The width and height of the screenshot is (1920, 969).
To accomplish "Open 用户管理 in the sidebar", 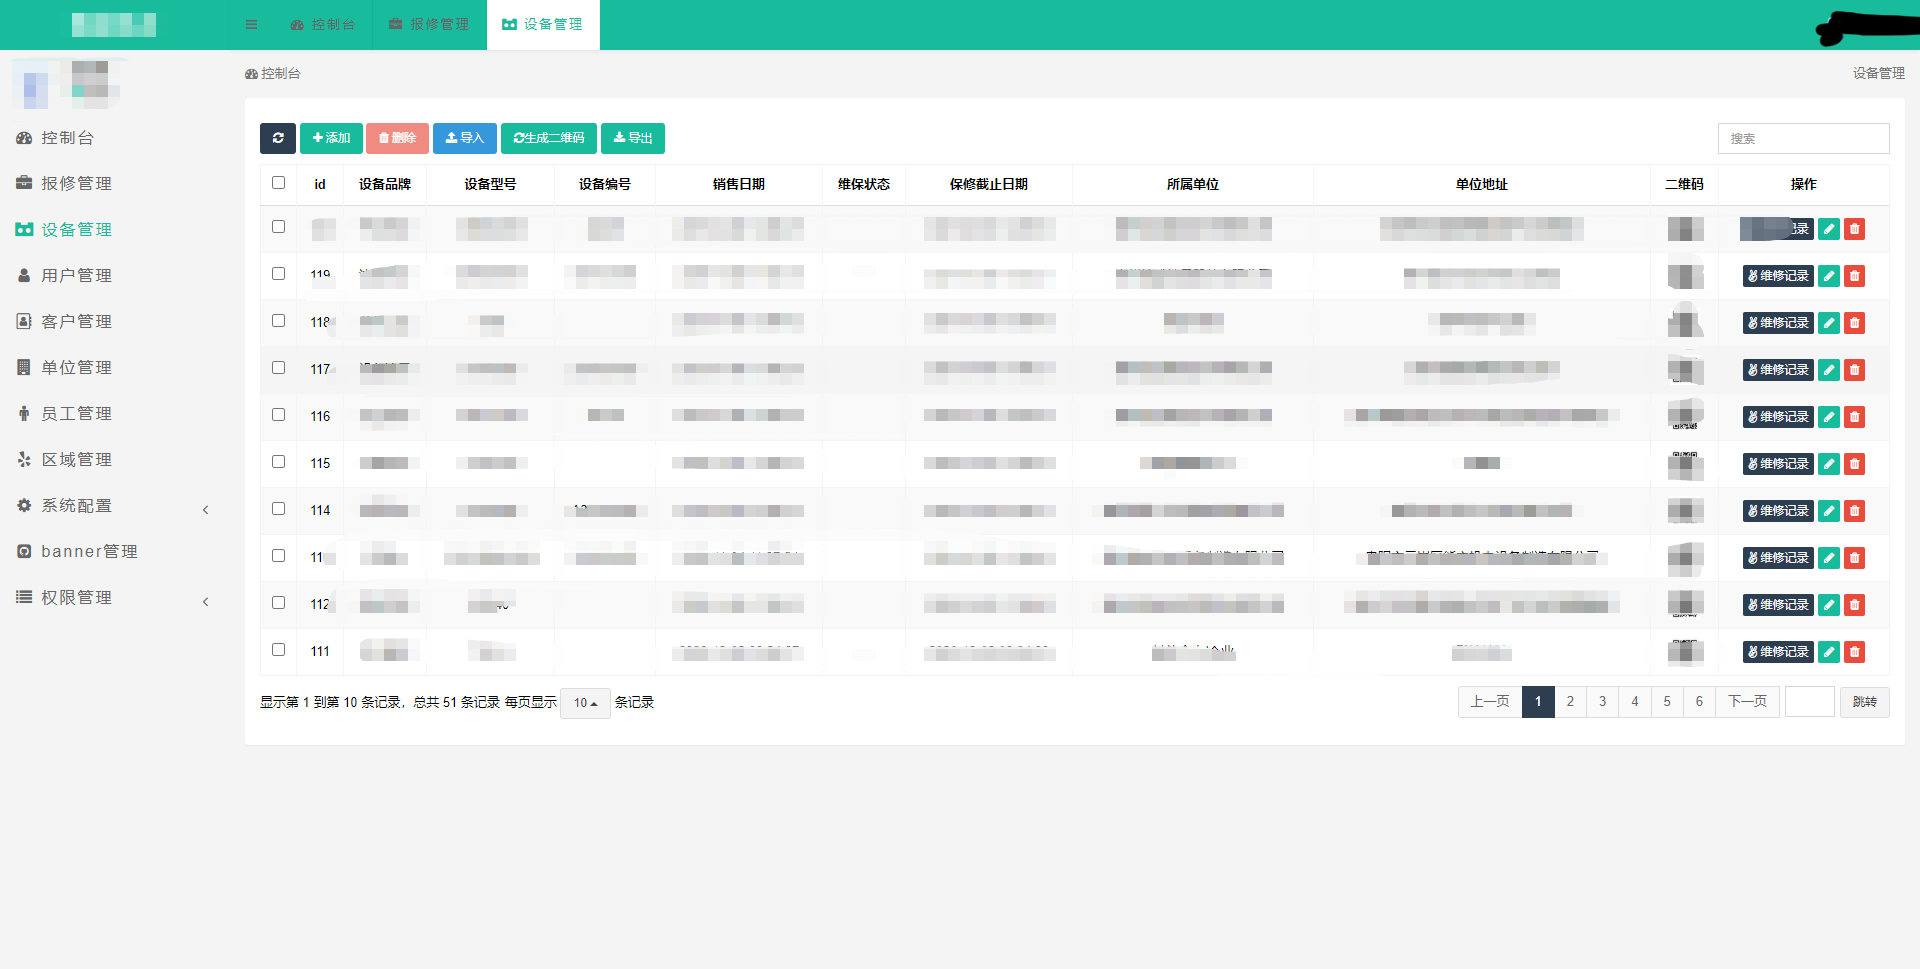I will point(76,276).
